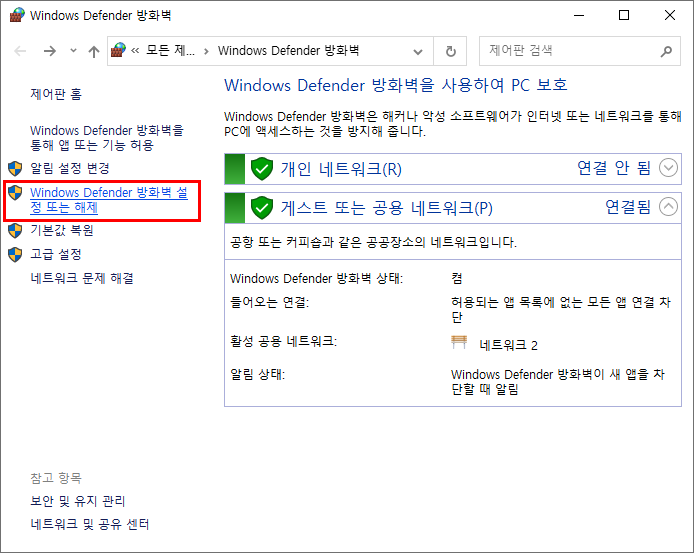Click the 네트워크 2 bench icon
694x553 pixels.
pos(460,344)
